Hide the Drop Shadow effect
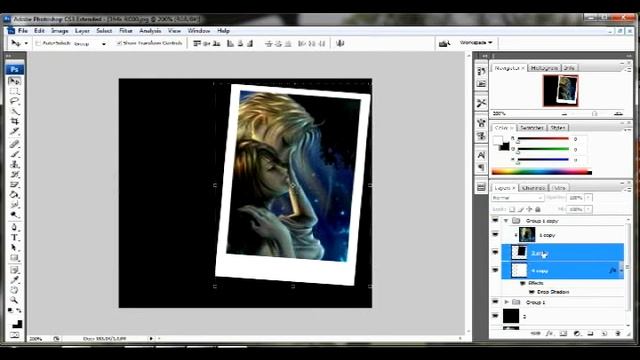Image resolution: width=640 pixels, height=360 pixels. [x=531, y=292]
